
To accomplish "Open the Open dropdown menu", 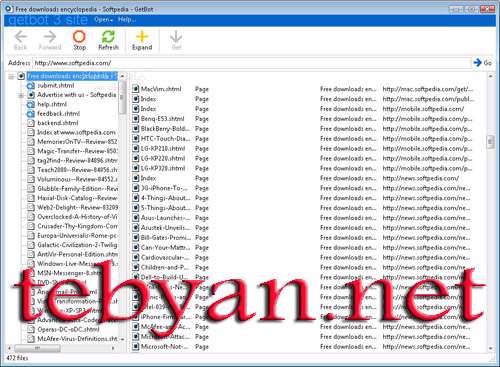I will click(103, 20).
